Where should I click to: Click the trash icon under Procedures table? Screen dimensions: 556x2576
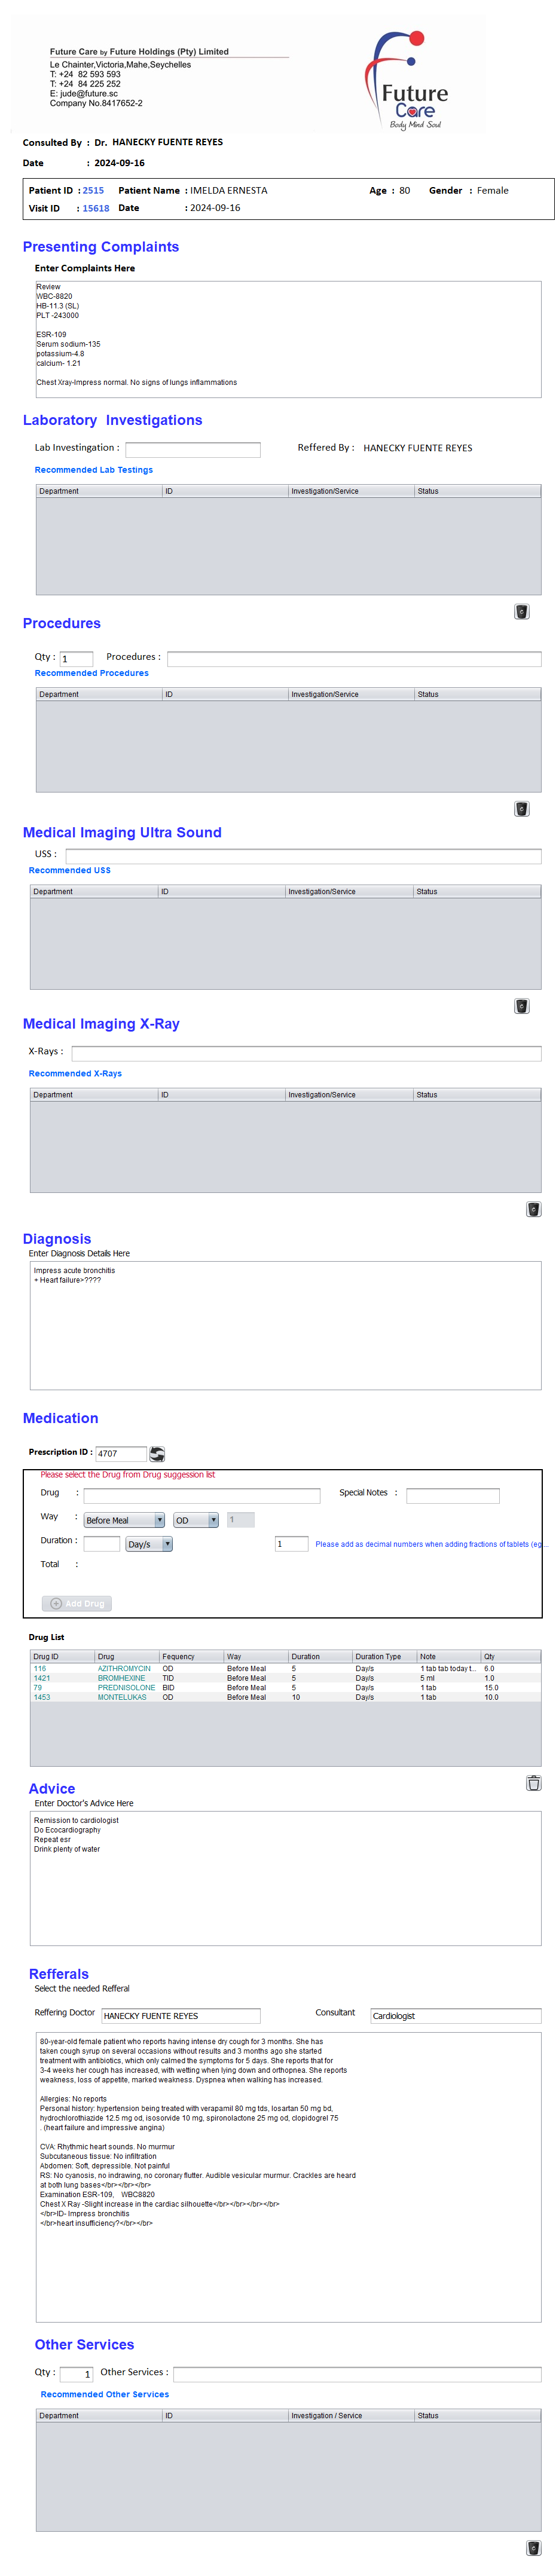point(521,809)
